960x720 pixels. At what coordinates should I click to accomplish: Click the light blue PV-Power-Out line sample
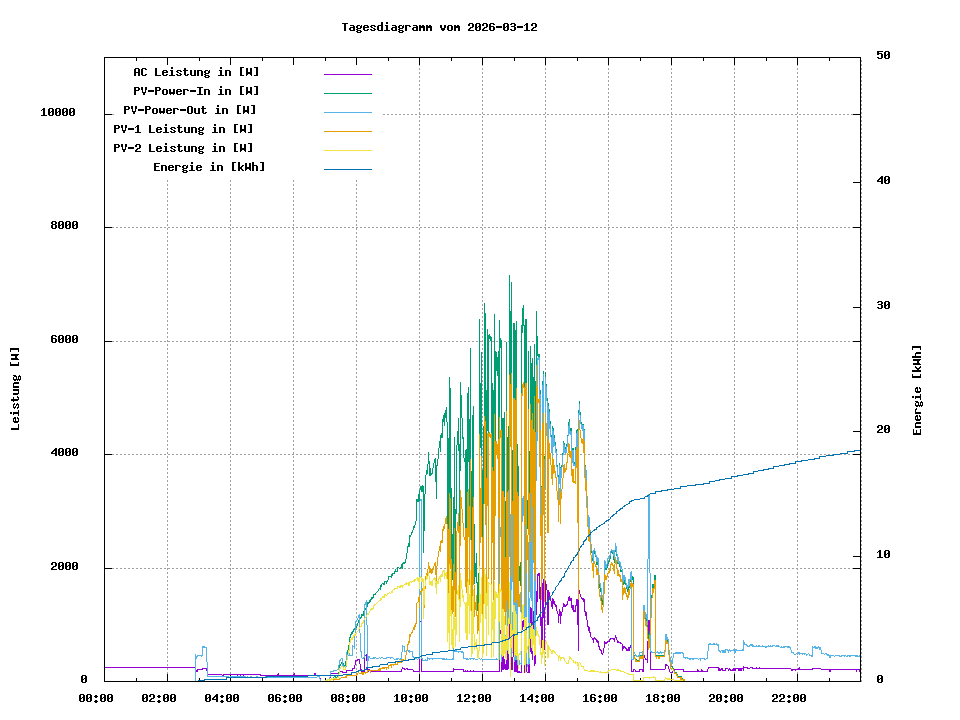[x=347, y=111]
